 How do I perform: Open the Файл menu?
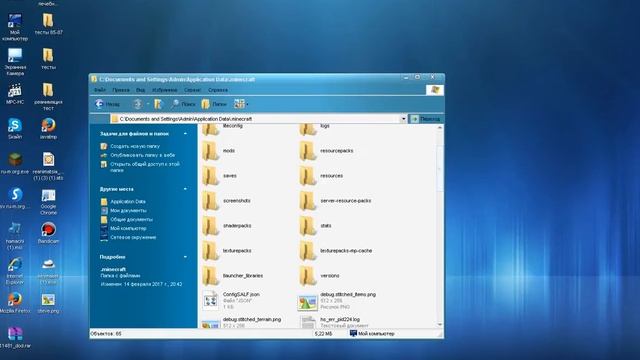(x=100, y=90)
